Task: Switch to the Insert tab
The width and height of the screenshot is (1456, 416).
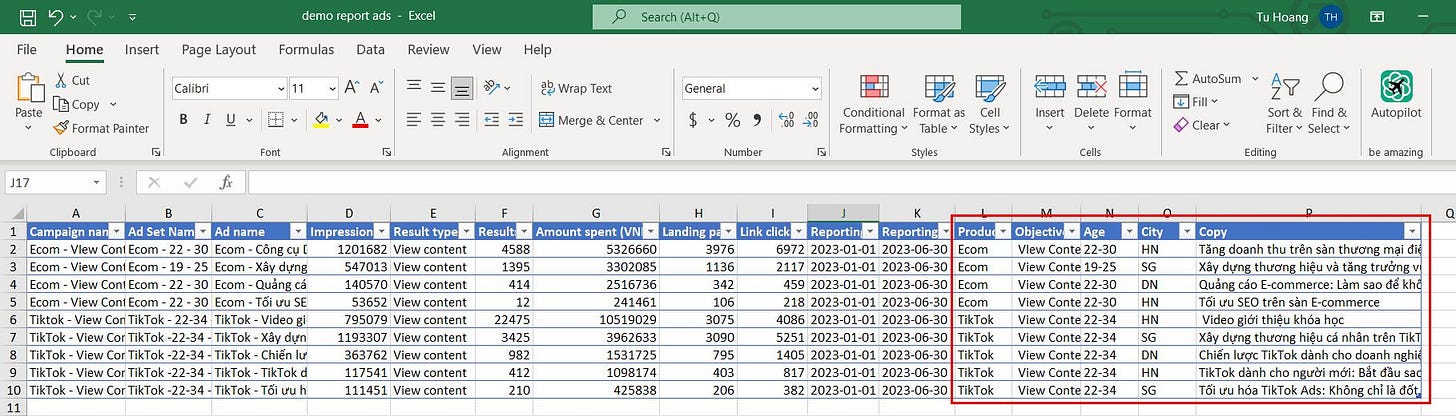Action: 142,49
